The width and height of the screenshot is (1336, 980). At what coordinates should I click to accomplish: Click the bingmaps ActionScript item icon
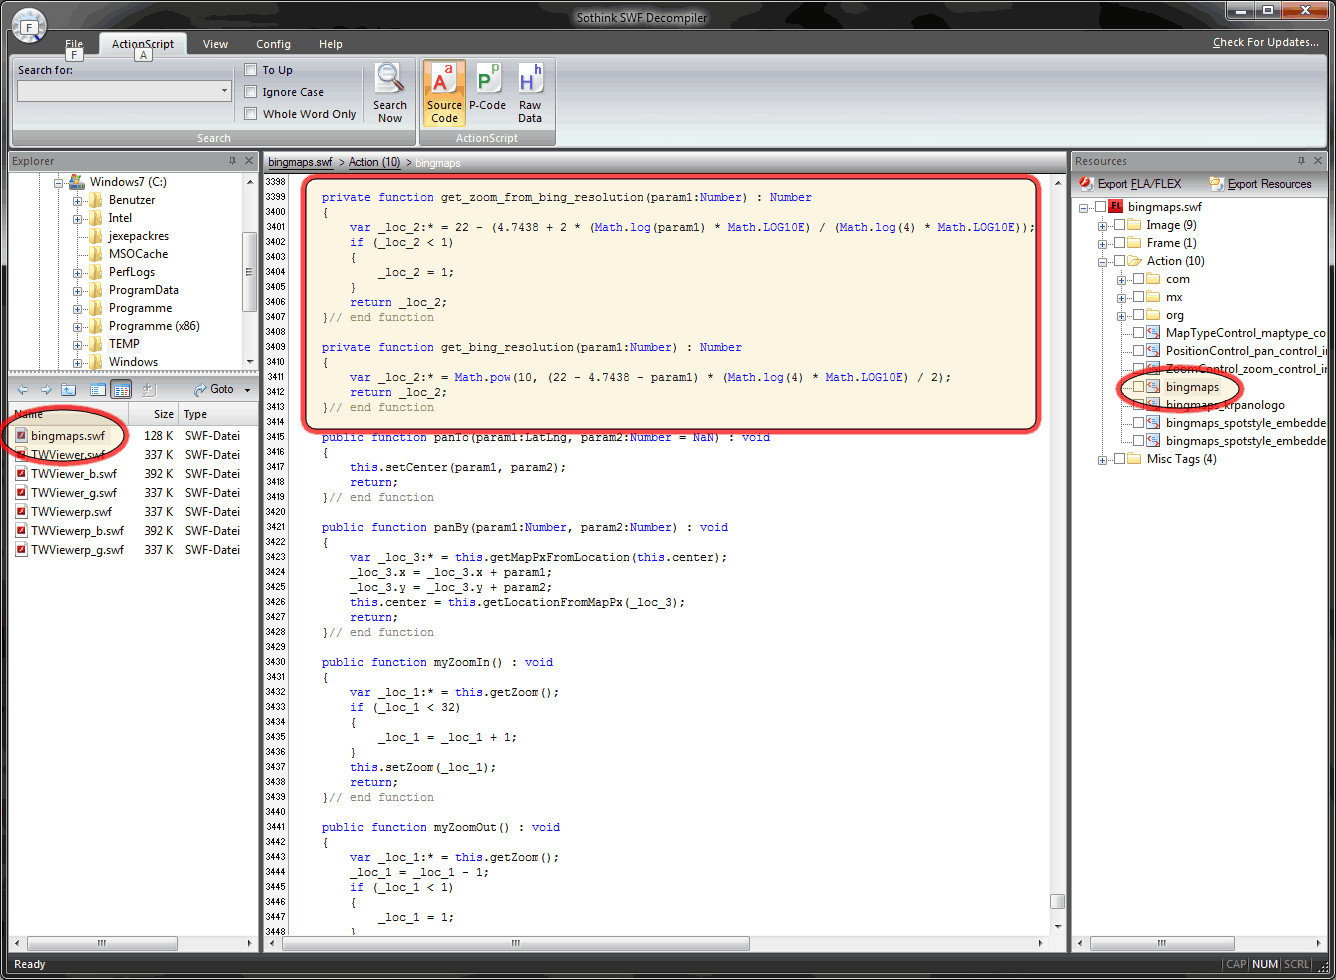pyautogui.click(x=1153, y=387)
